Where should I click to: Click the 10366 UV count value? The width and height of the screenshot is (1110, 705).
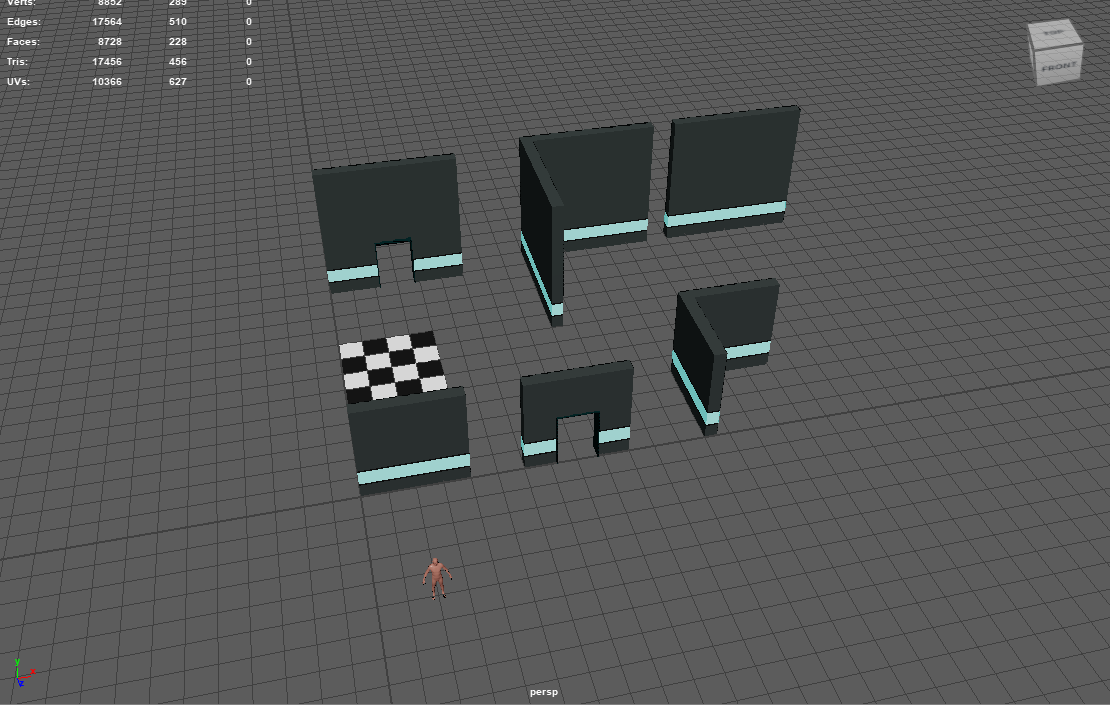coord(107,81)
